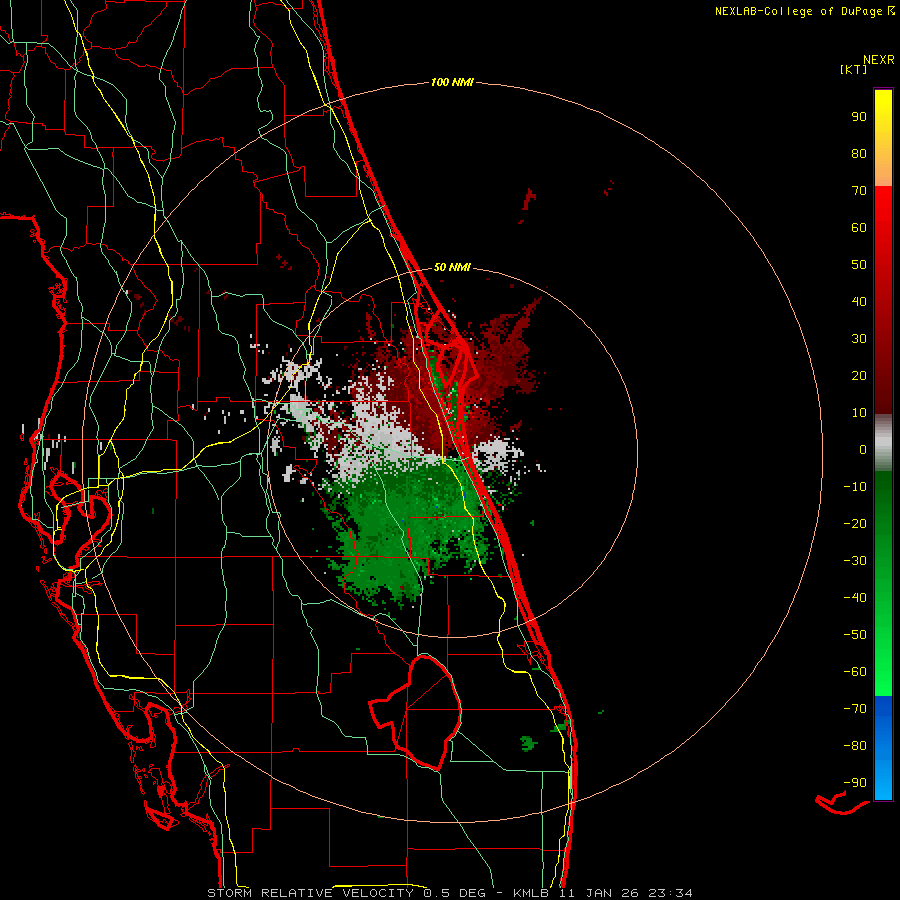
Task: Select the -20 value on velocity scale
Action: 855,523
